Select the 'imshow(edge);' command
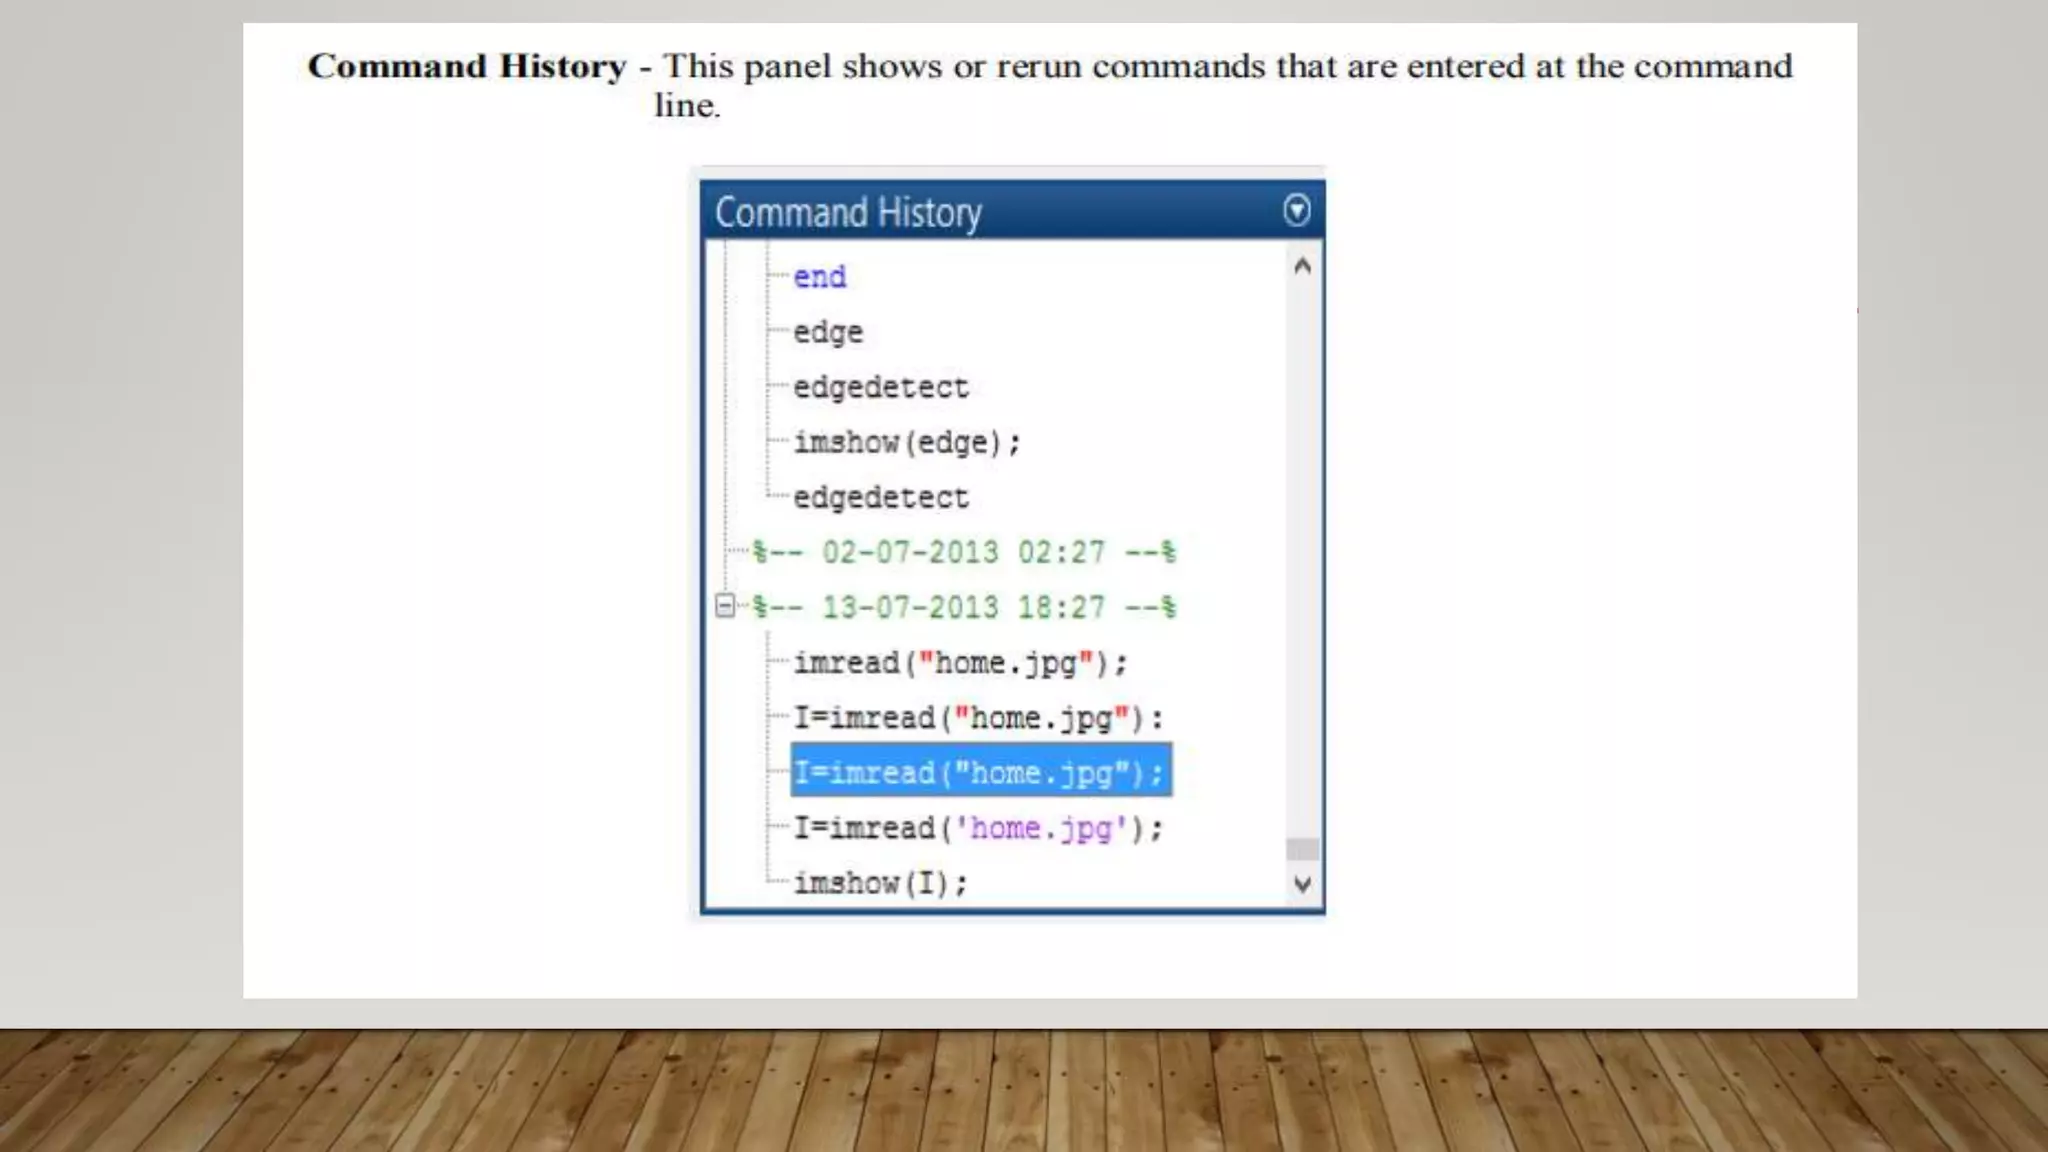 click(906, 442)
